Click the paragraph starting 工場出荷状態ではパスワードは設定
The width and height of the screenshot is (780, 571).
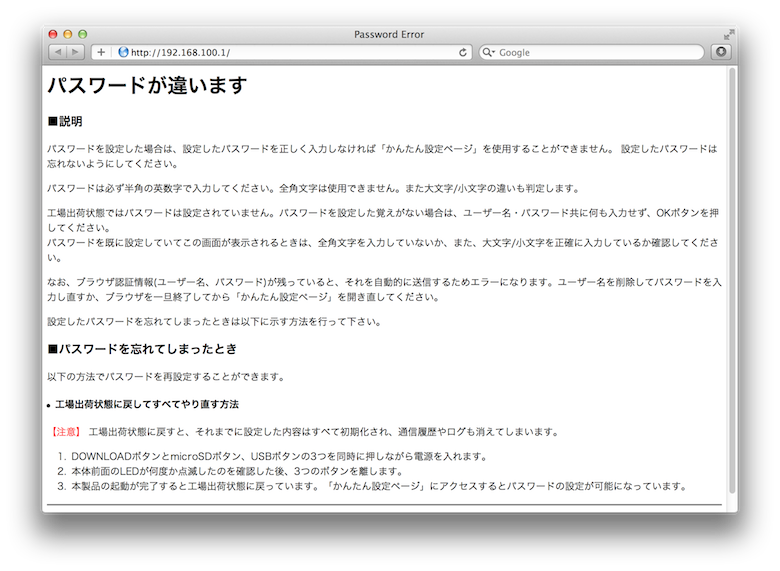[x=383, y=220]
